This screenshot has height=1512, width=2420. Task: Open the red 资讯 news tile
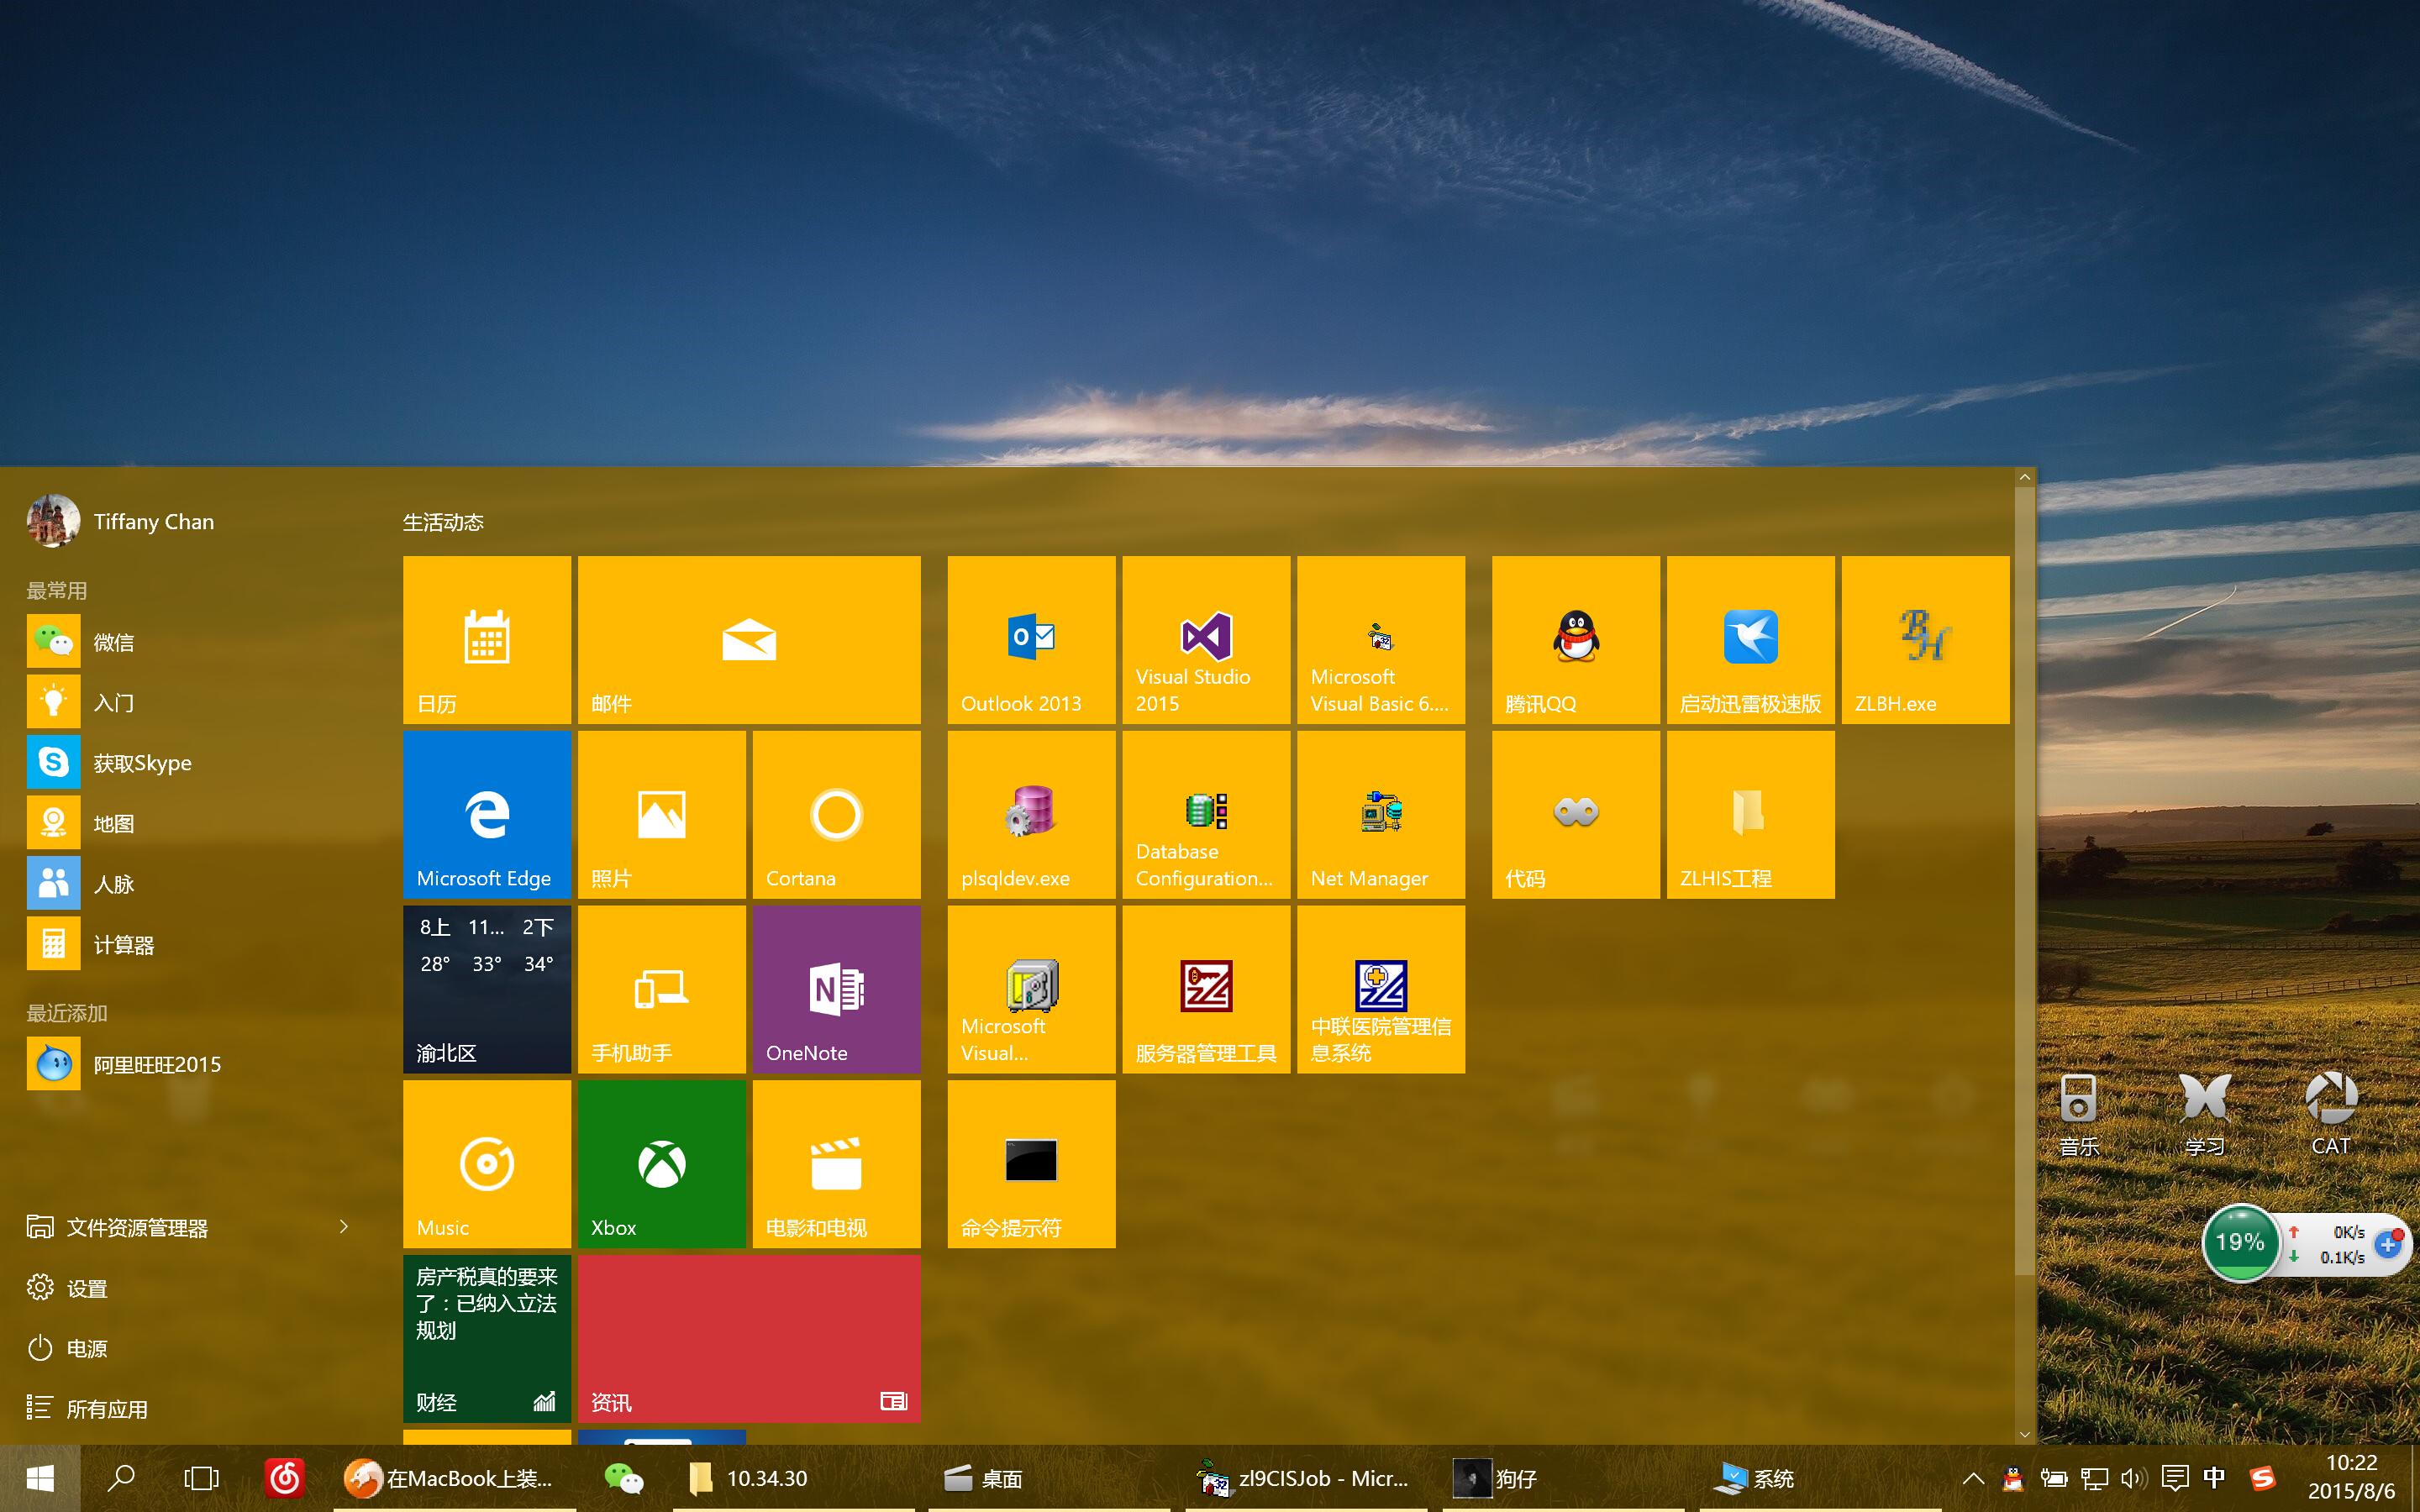click(749, 1338)
